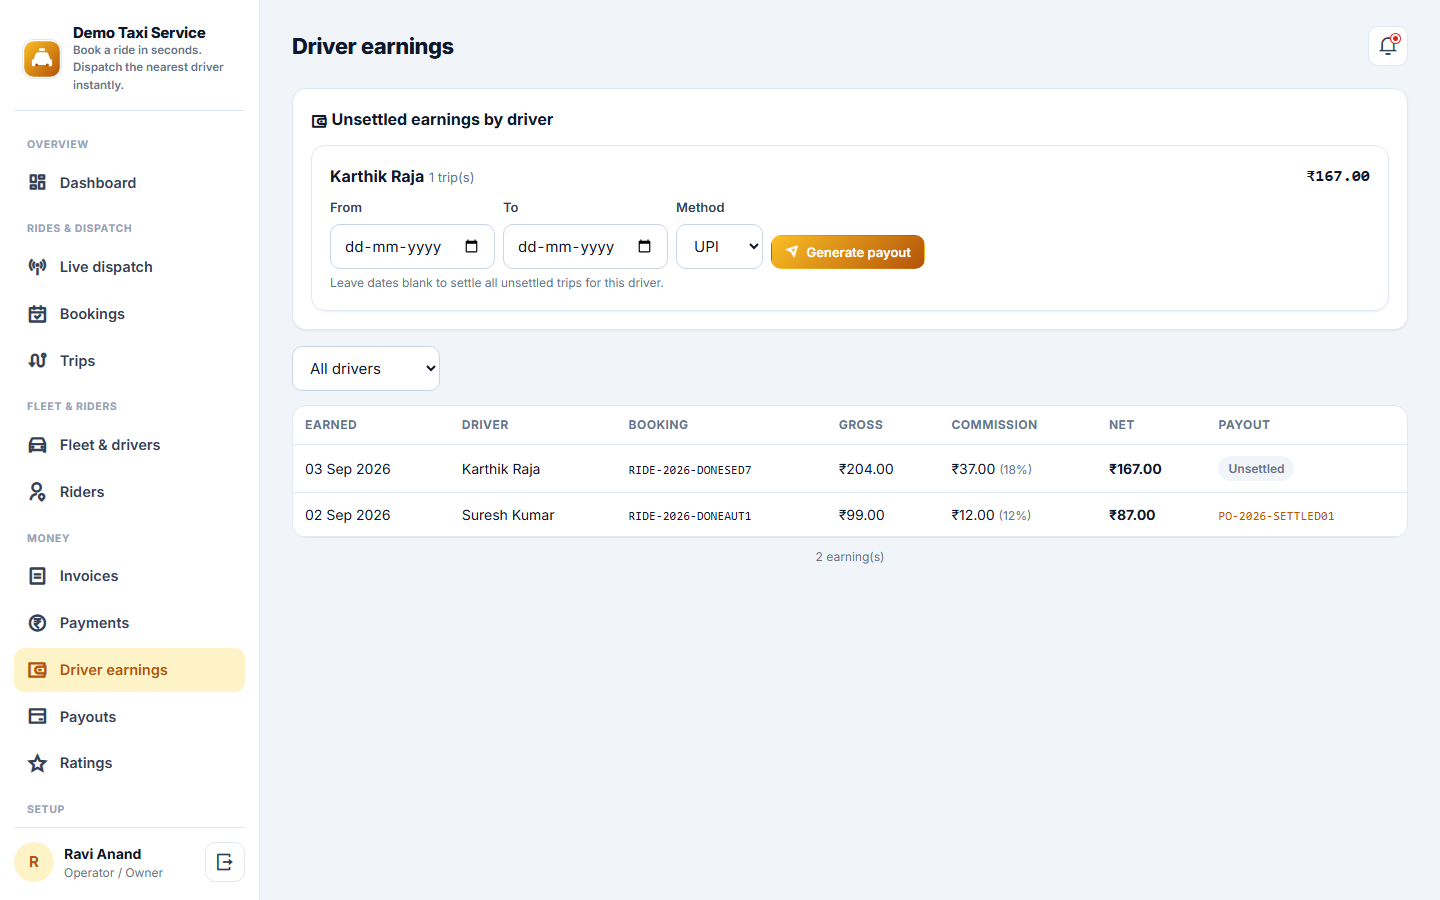Click the Ratings star icon
The height and width of the screenshot is (900, 1440).
click(x=37, y=763)
